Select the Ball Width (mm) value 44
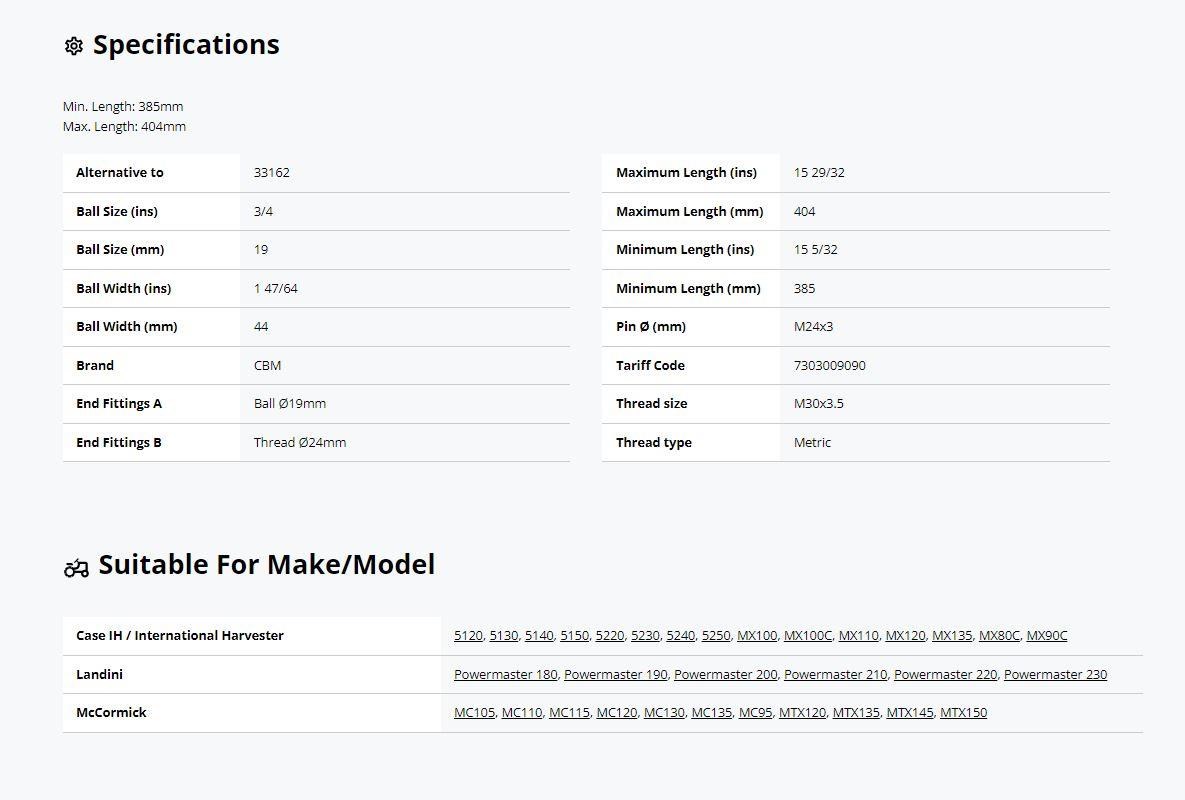This screenshot has width=1185, height=800. [x=261, y=326]
